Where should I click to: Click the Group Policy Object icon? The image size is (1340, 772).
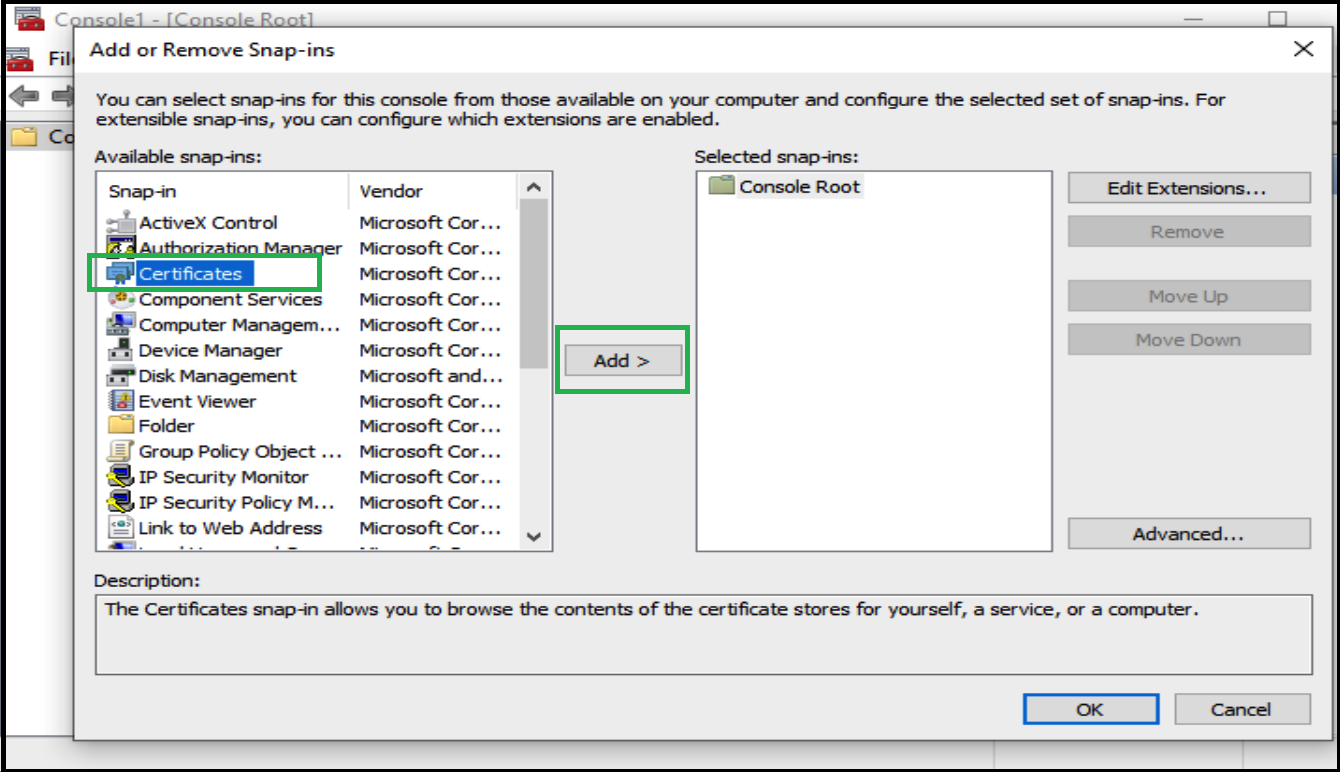point(121,452)
